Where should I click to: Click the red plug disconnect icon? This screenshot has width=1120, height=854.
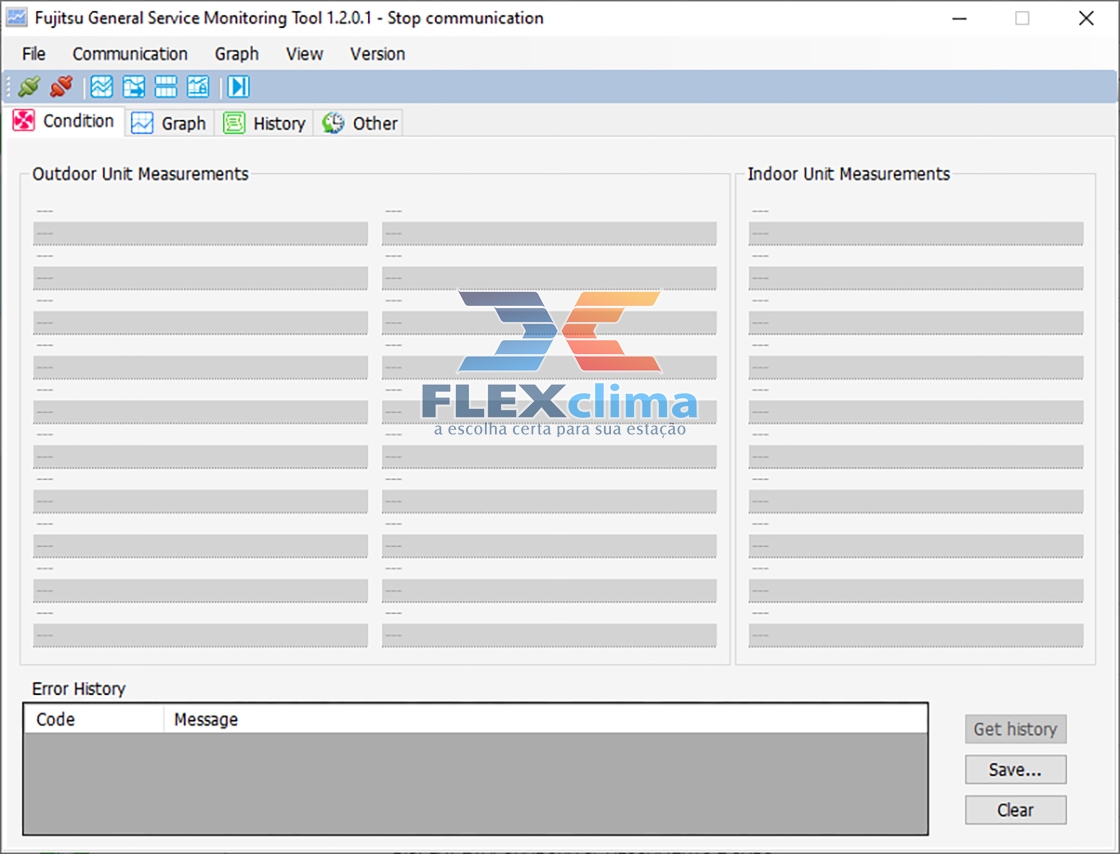point(61,86)
